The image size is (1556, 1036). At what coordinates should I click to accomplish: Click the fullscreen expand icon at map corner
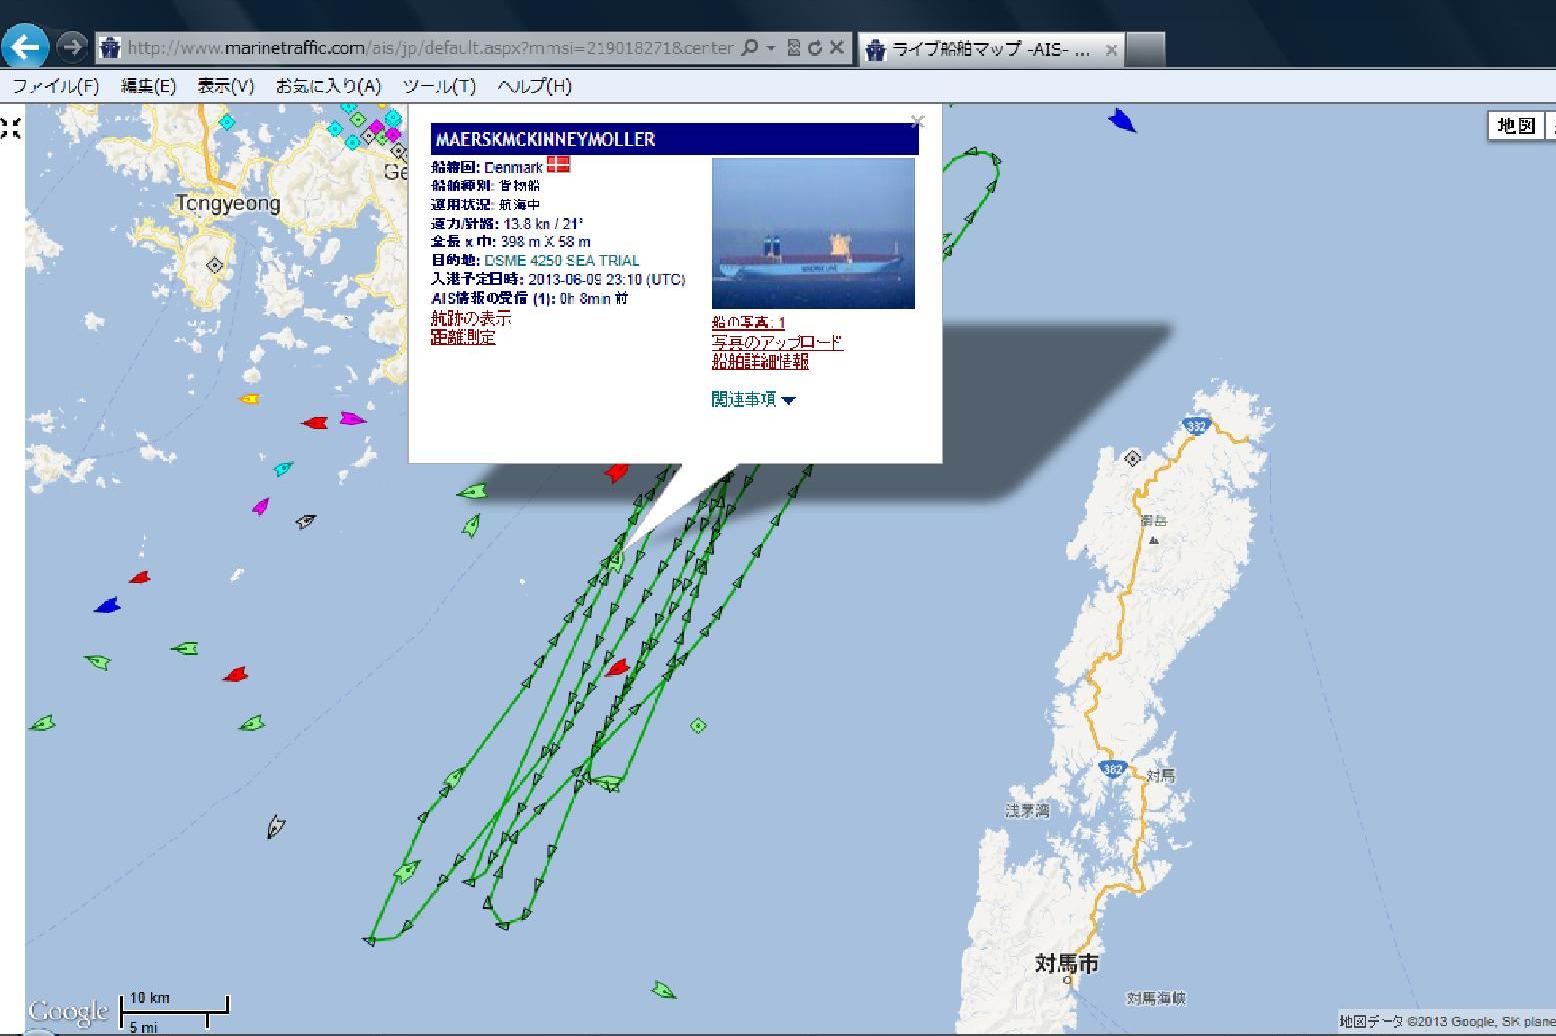[9, 127]
